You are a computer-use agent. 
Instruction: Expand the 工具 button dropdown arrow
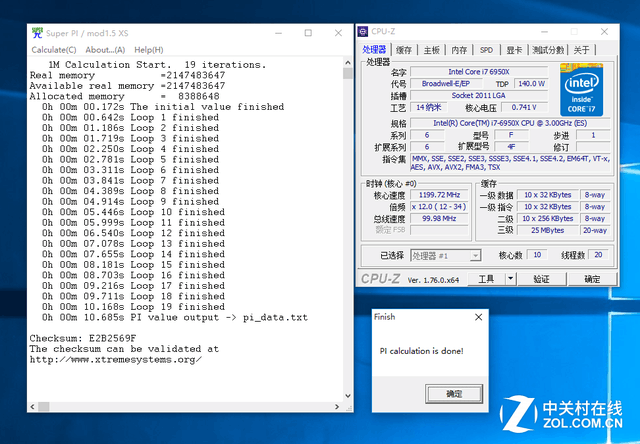[511, 279]
